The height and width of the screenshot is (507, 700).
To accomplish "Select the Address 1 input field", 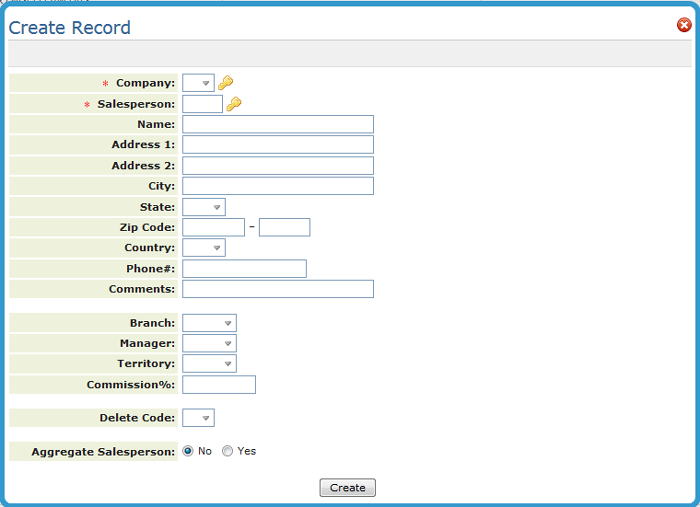I will coord(277,145).
